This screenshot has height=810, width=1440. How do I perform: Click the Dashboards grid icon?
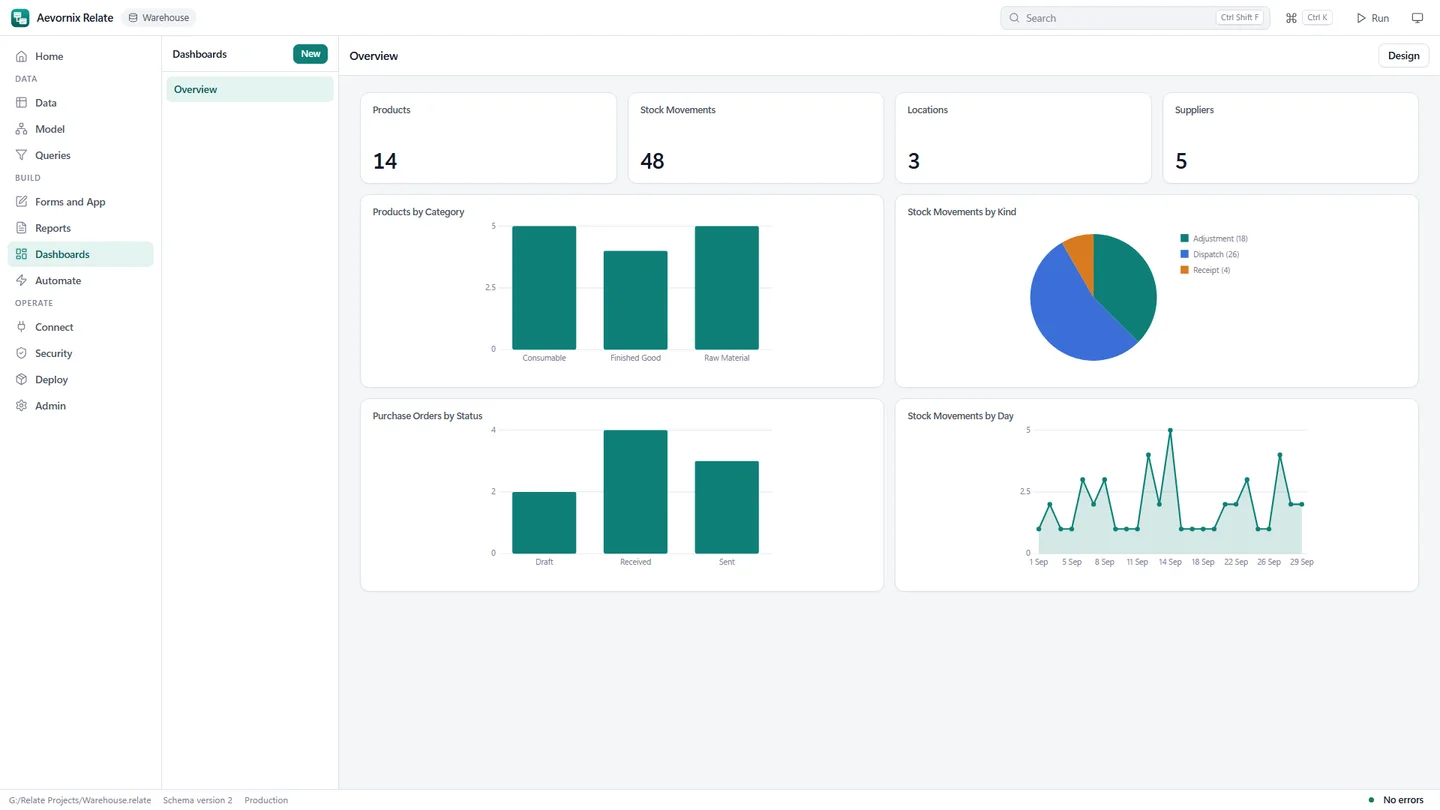[x=21, y=254]
